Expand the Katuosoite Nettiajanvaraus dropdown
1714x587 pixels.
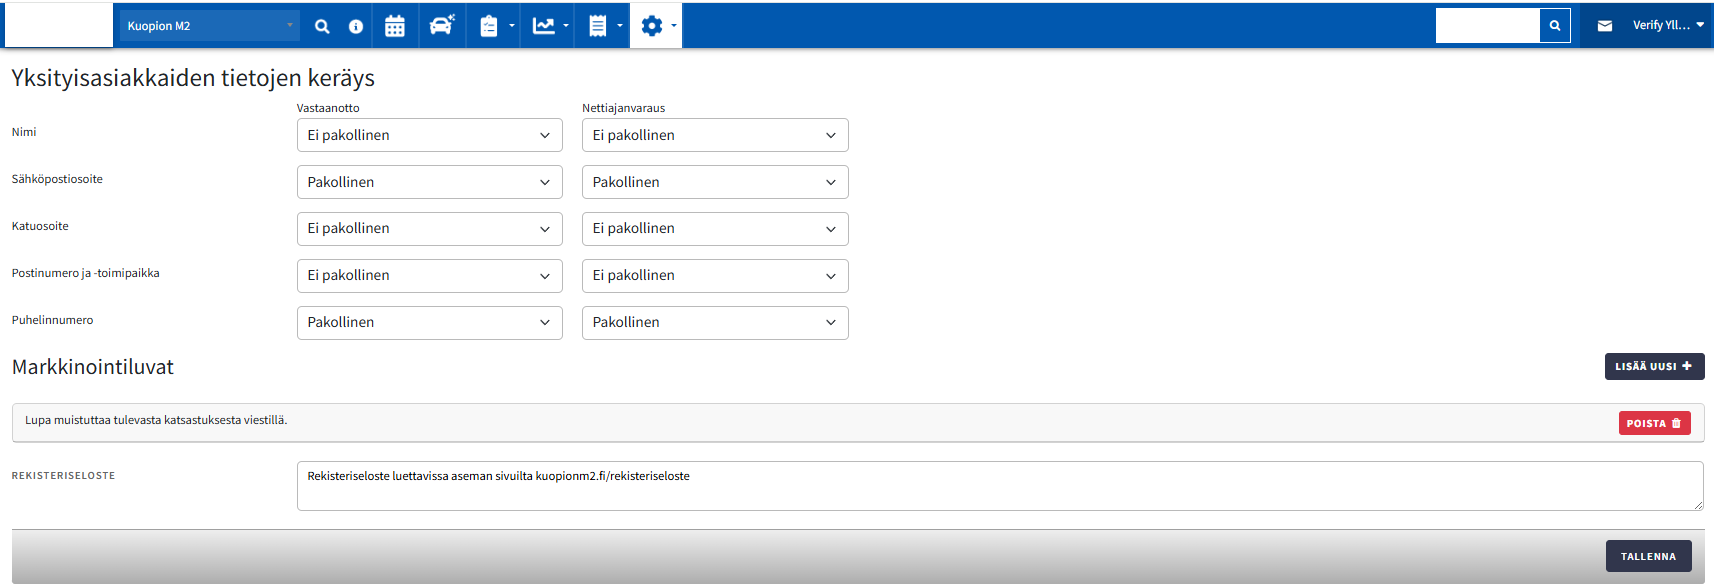coord(714,228)
